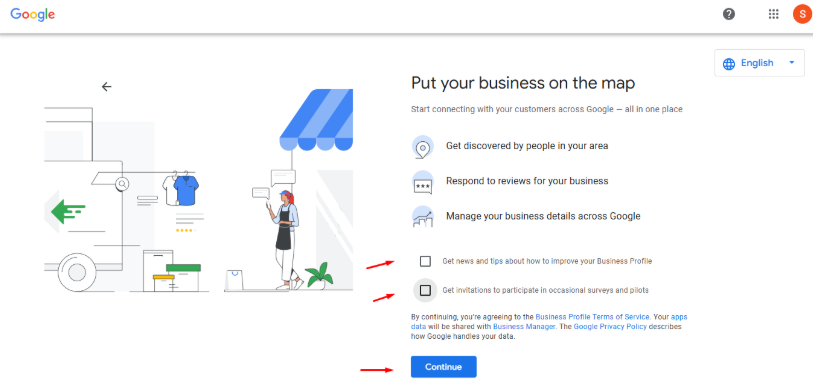Viewport: 815px width, 380px height.
Task: Click the storefront illustration image
Action: coord(199,190)
